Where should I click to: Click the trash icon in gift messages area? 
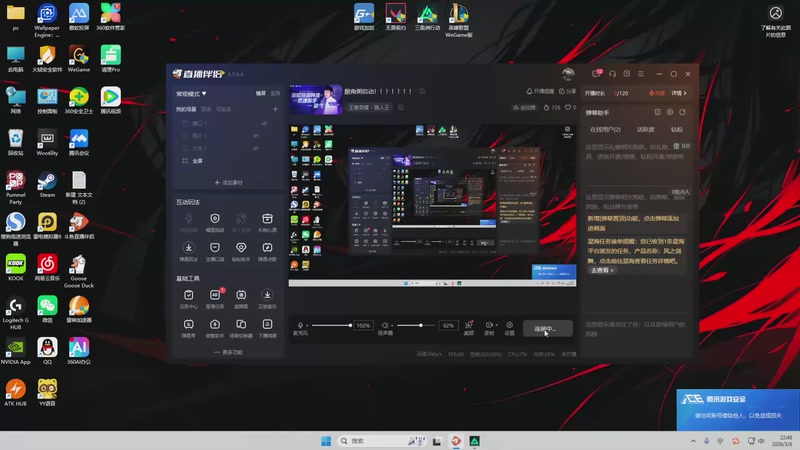tap(676, 146)
